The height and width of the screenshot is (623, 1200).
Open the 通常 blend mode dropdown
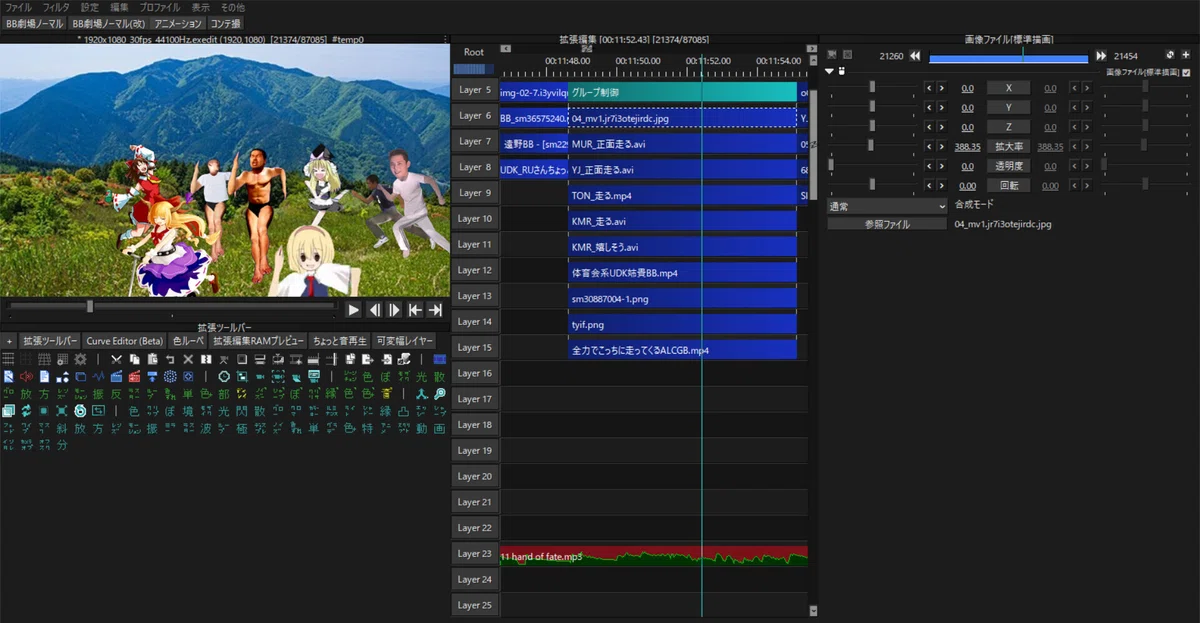886,205
